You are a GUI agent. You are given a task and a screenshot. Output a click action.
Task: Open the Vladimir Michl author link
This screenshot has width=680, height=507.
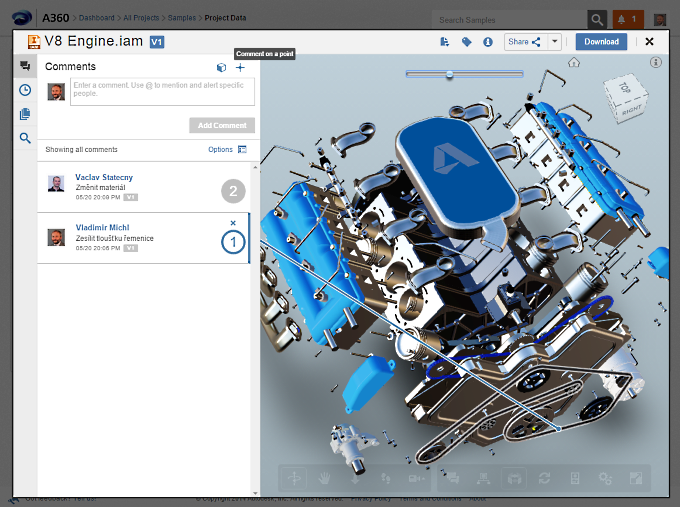(x=102, y=227)
